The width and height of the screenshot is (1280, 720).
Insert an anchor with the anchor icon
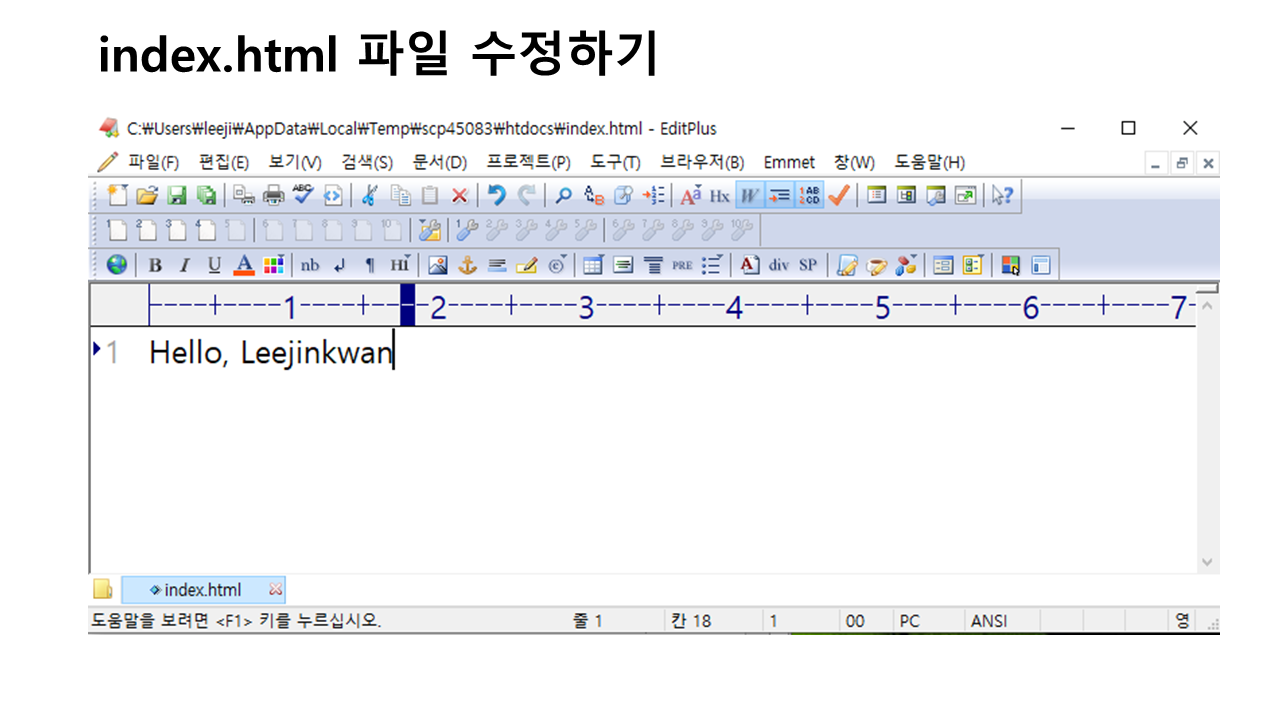467,265
